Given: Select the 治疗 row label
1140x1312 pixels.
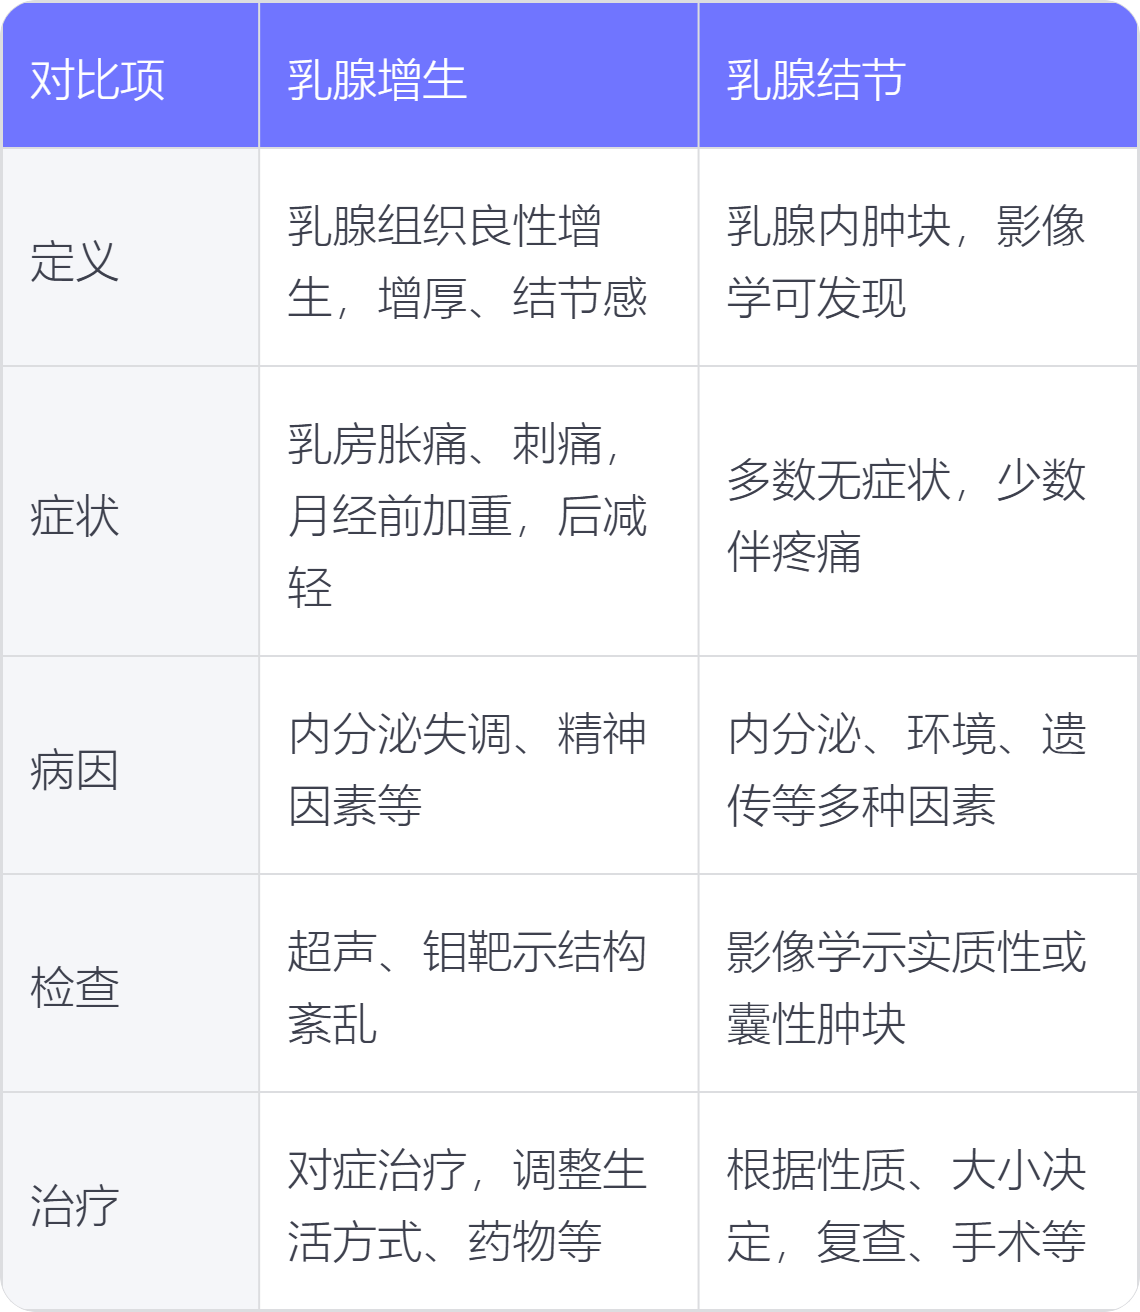Looking at the screenshot, I should click(75, 1206).
